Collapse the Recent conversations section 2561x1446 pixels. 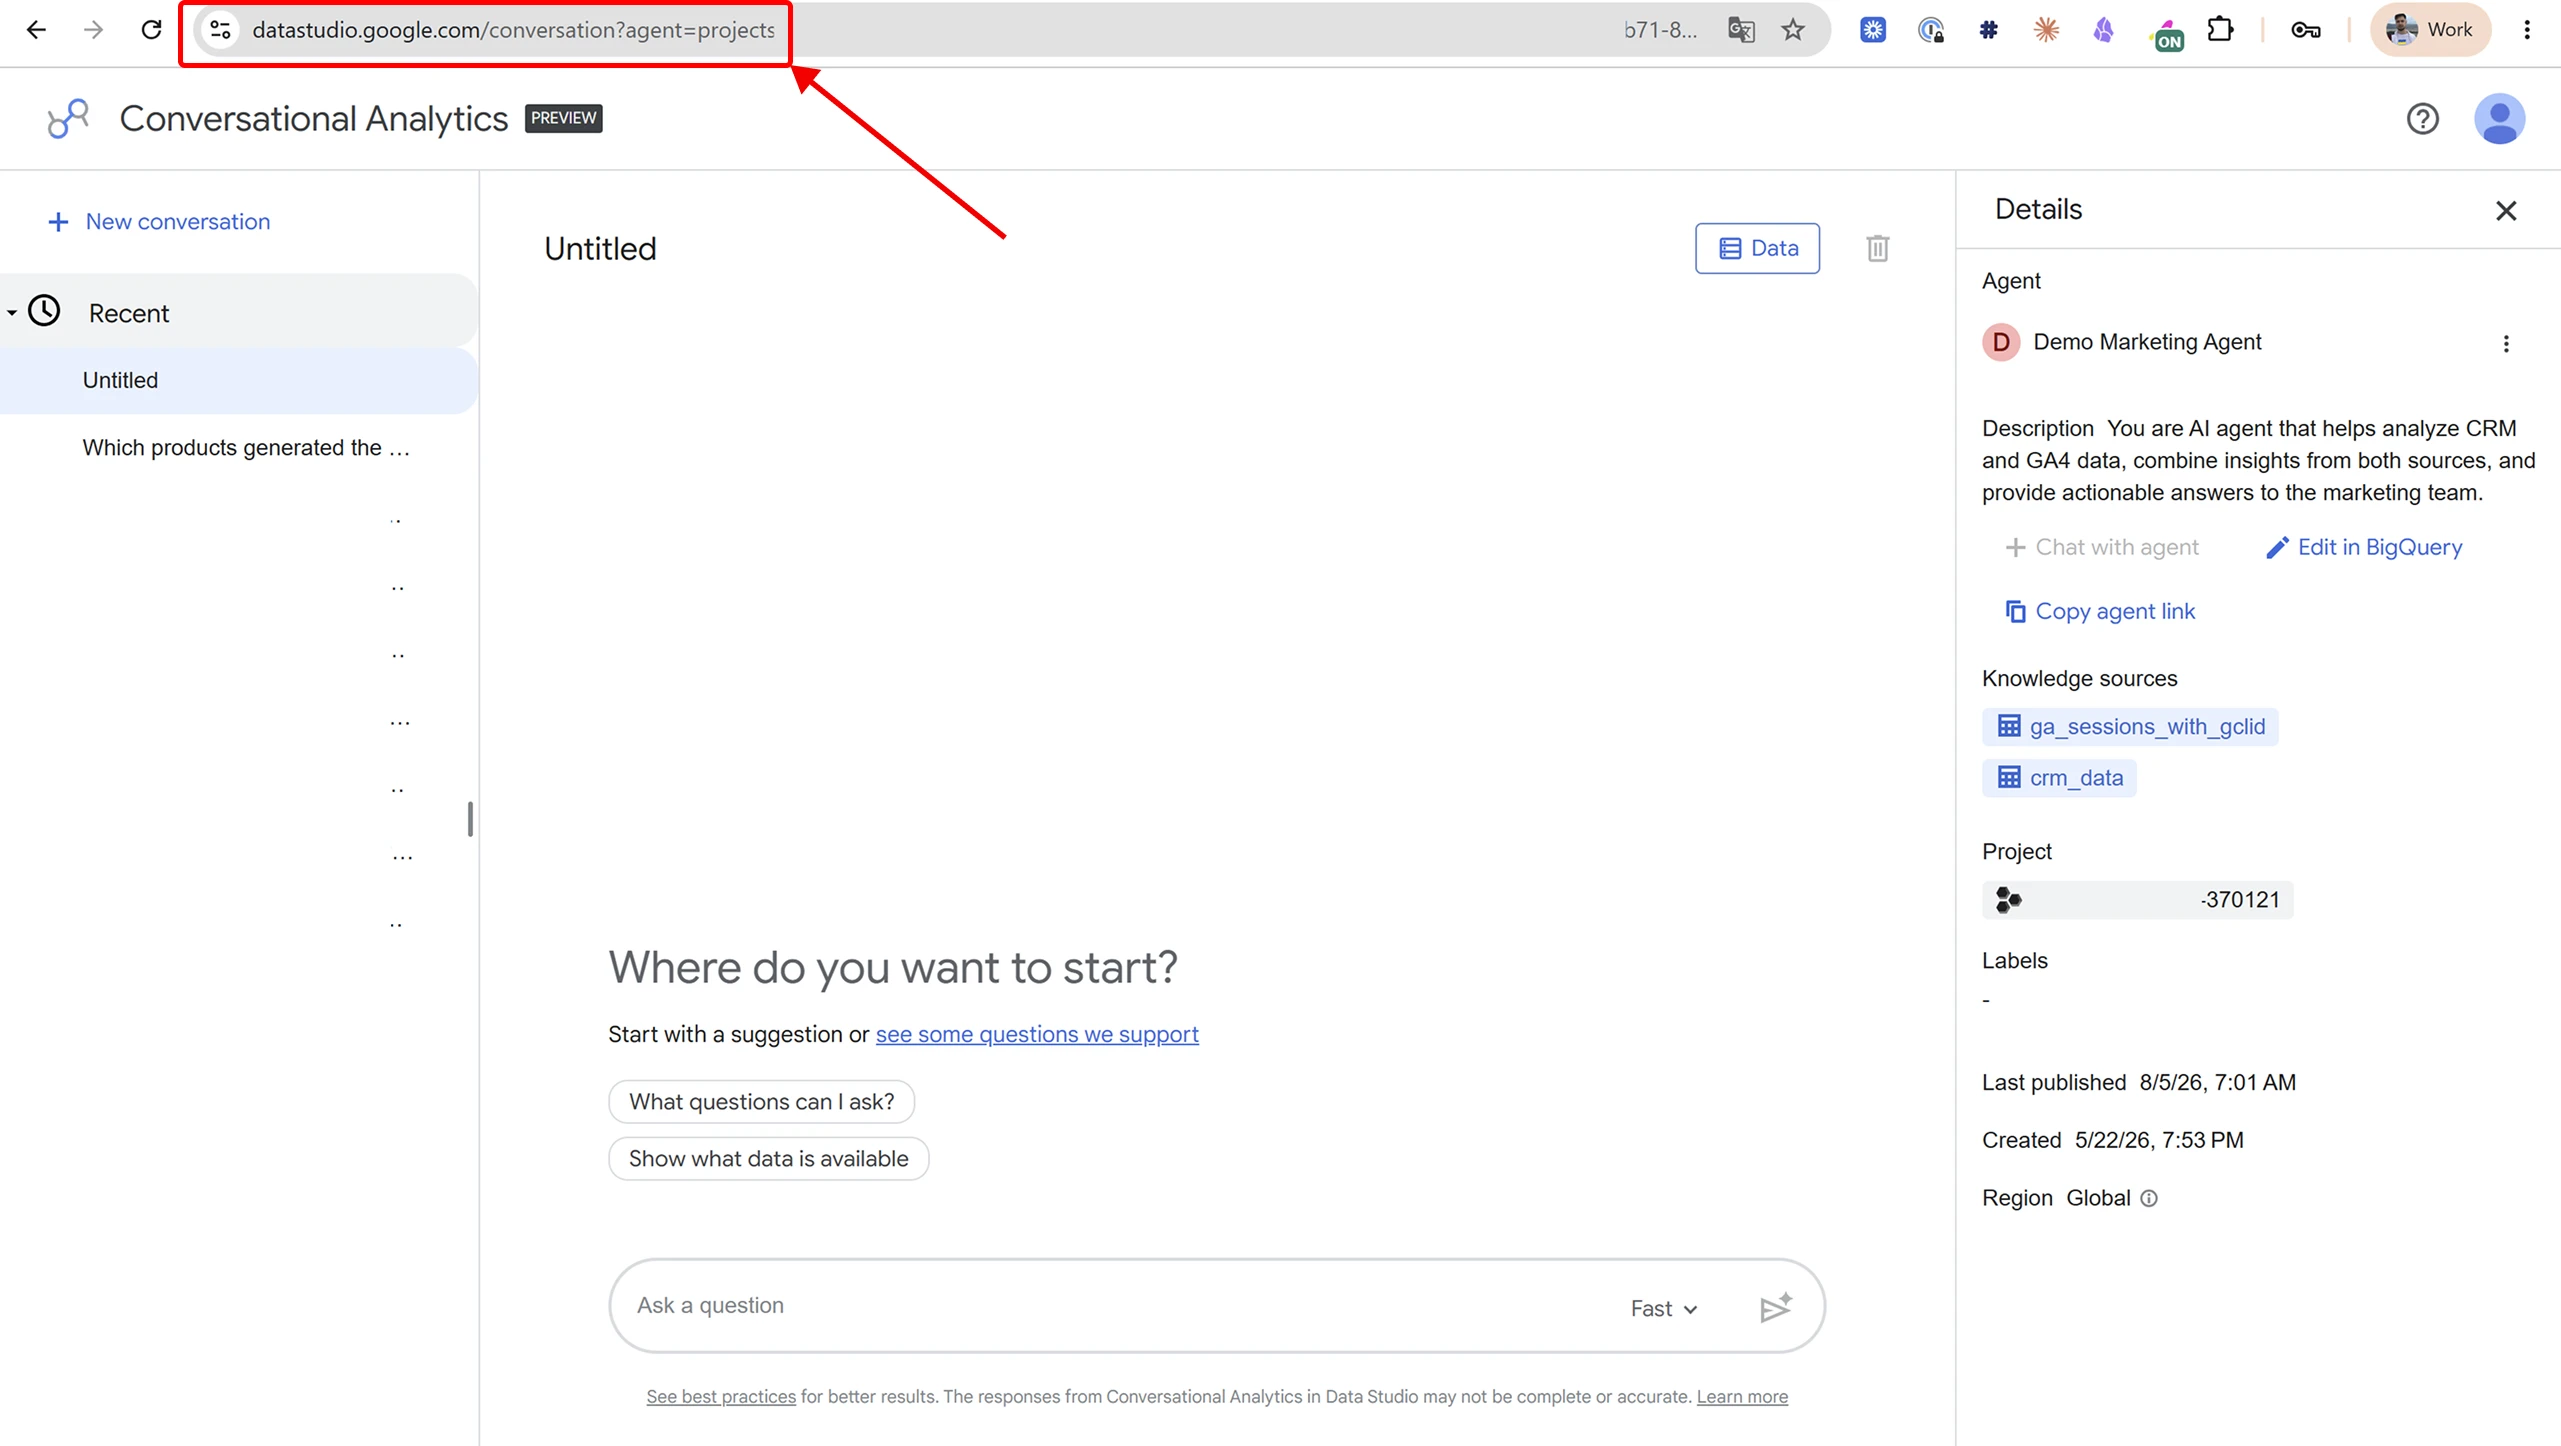12,313
